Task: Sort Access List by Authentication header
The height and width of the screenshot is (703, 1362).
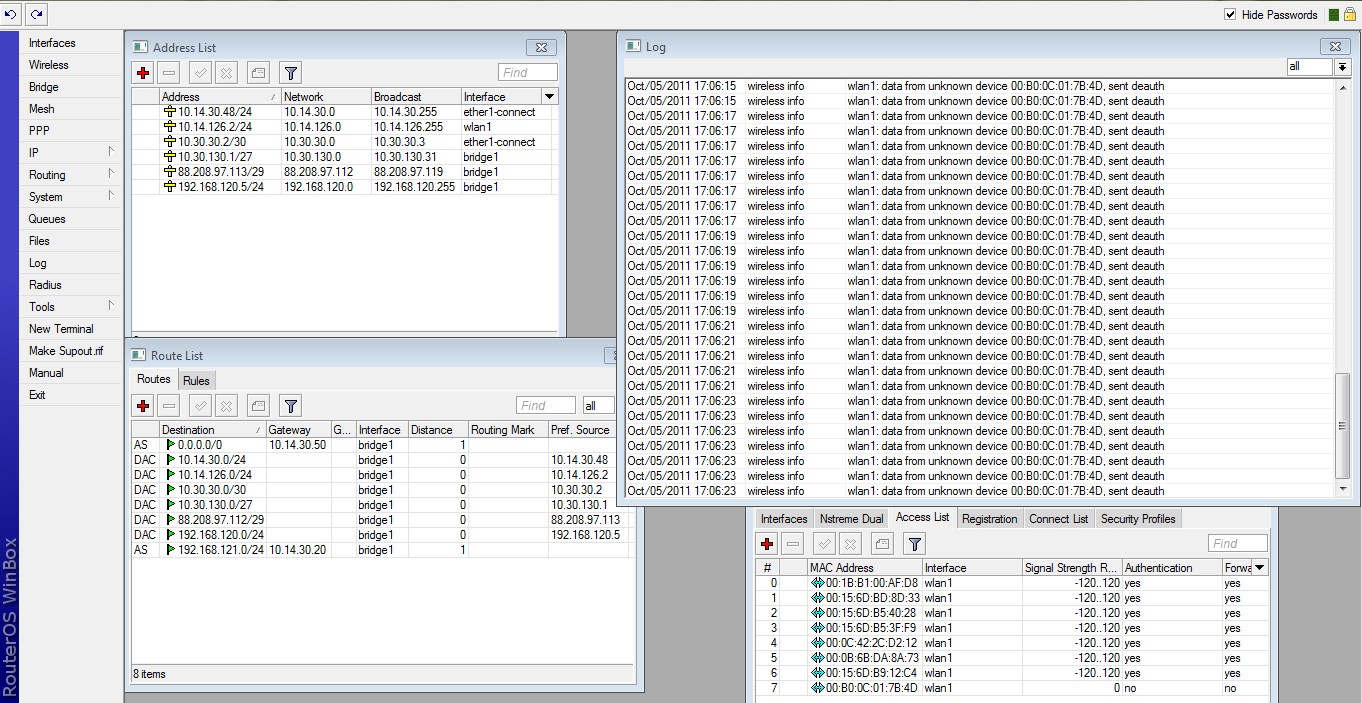Action: [x=1172, y=567]
